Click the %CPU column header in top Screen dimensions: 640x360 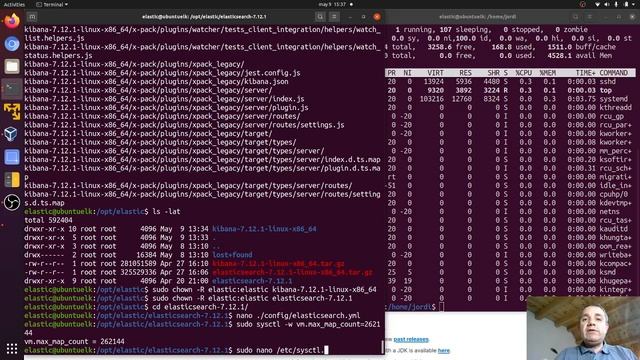[523, 73]
